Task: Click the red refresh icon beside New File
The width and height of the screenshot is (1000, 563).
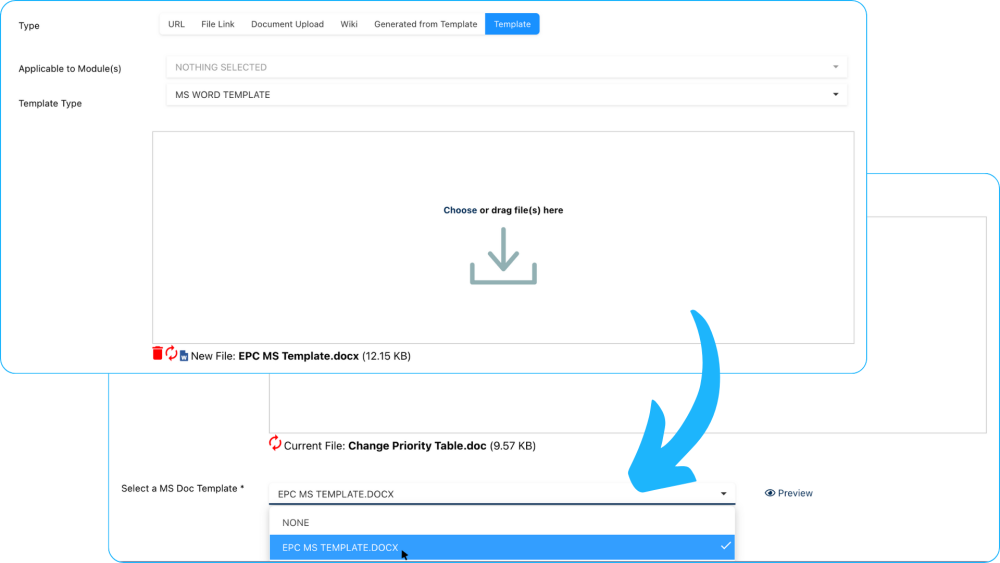Action: [x=171, y=353]
